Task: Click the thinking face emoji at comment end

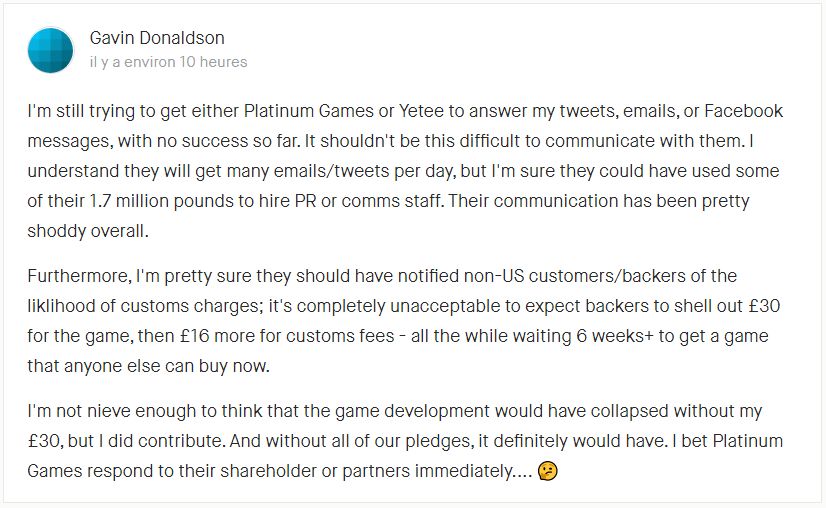Action: click(x=547, y=471)
